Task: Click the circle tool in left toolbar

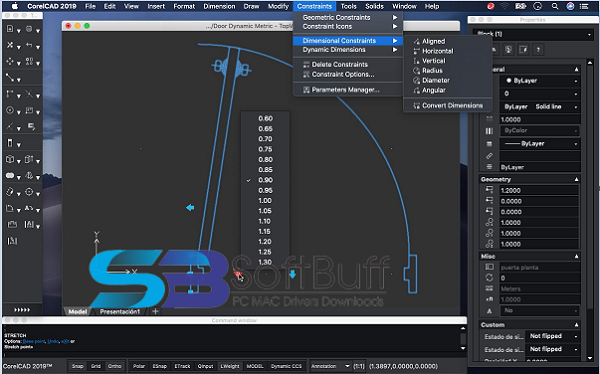Action: 10,110
